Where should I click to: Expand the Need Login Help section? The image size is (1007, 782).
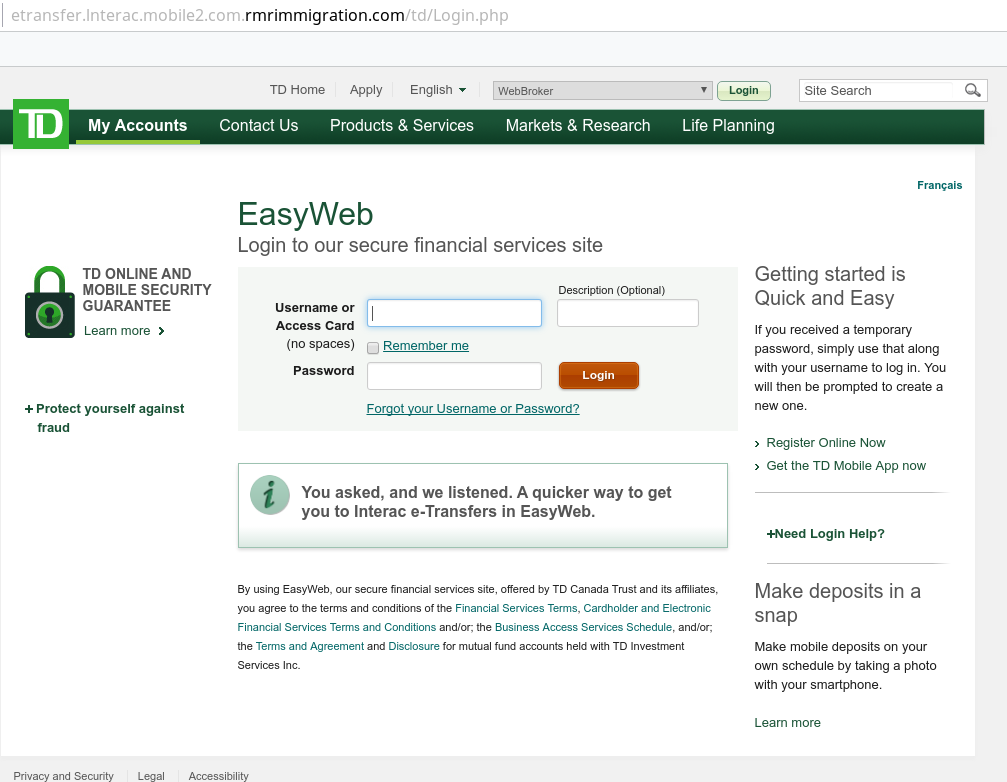coord(825,534)
